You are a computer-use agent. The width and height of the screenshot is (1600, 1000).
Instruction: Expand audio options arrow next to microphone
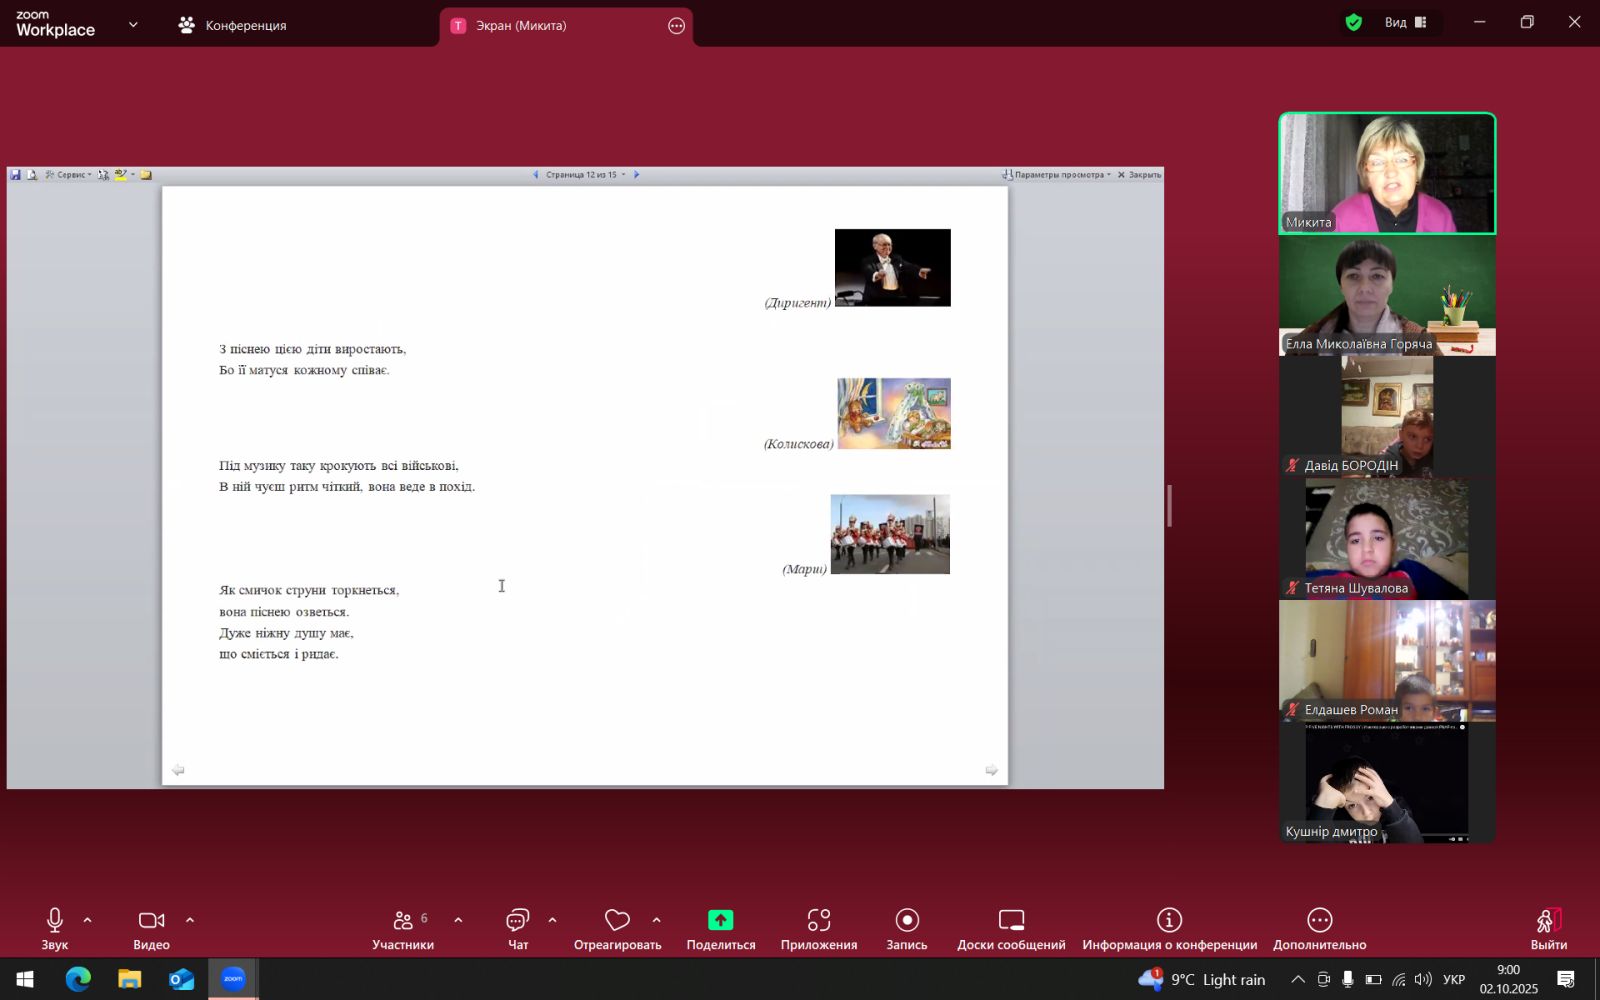pyautogui.click(x=88, y=921)
